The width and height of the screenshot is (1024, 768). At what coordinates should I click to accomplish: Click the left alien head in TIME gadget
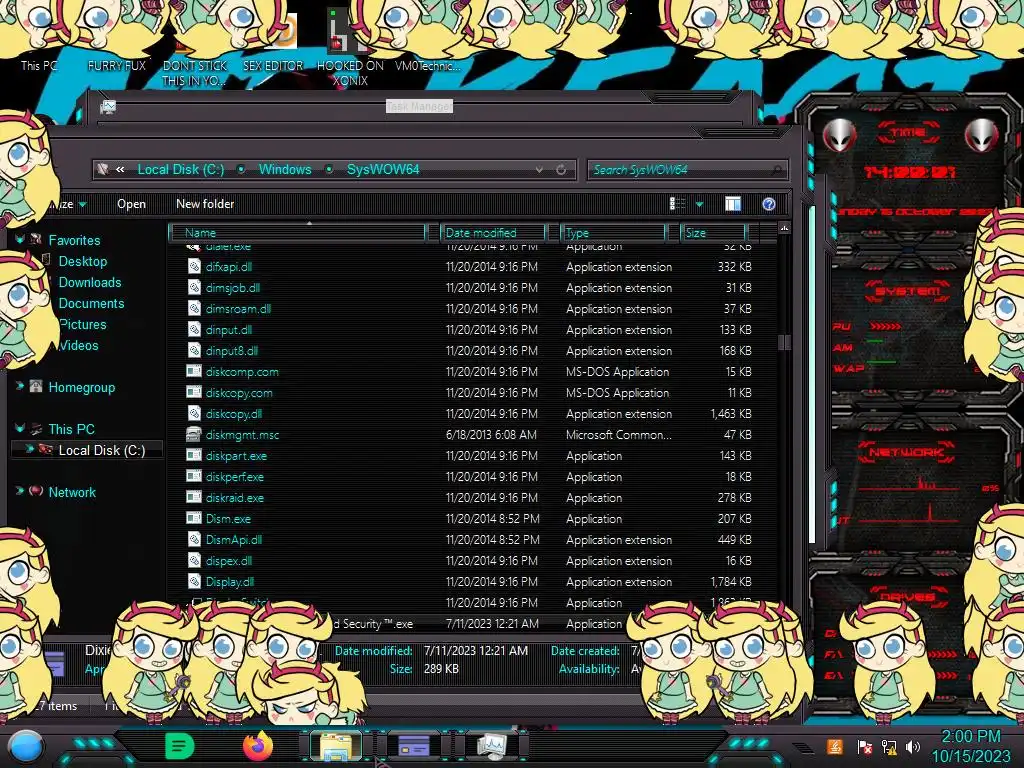(839, 135)
